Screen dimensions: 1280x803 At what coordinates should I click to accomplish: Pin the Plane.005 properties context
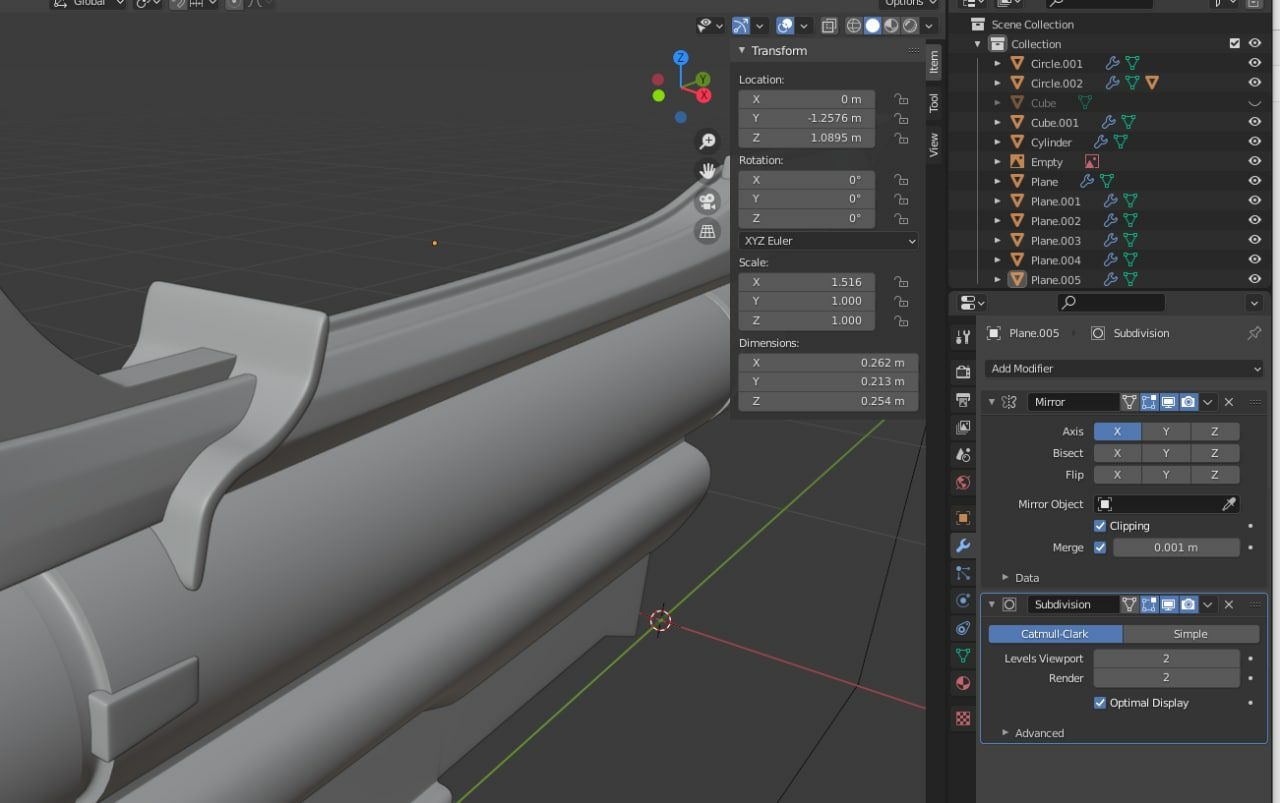(x=1254, y=333)
